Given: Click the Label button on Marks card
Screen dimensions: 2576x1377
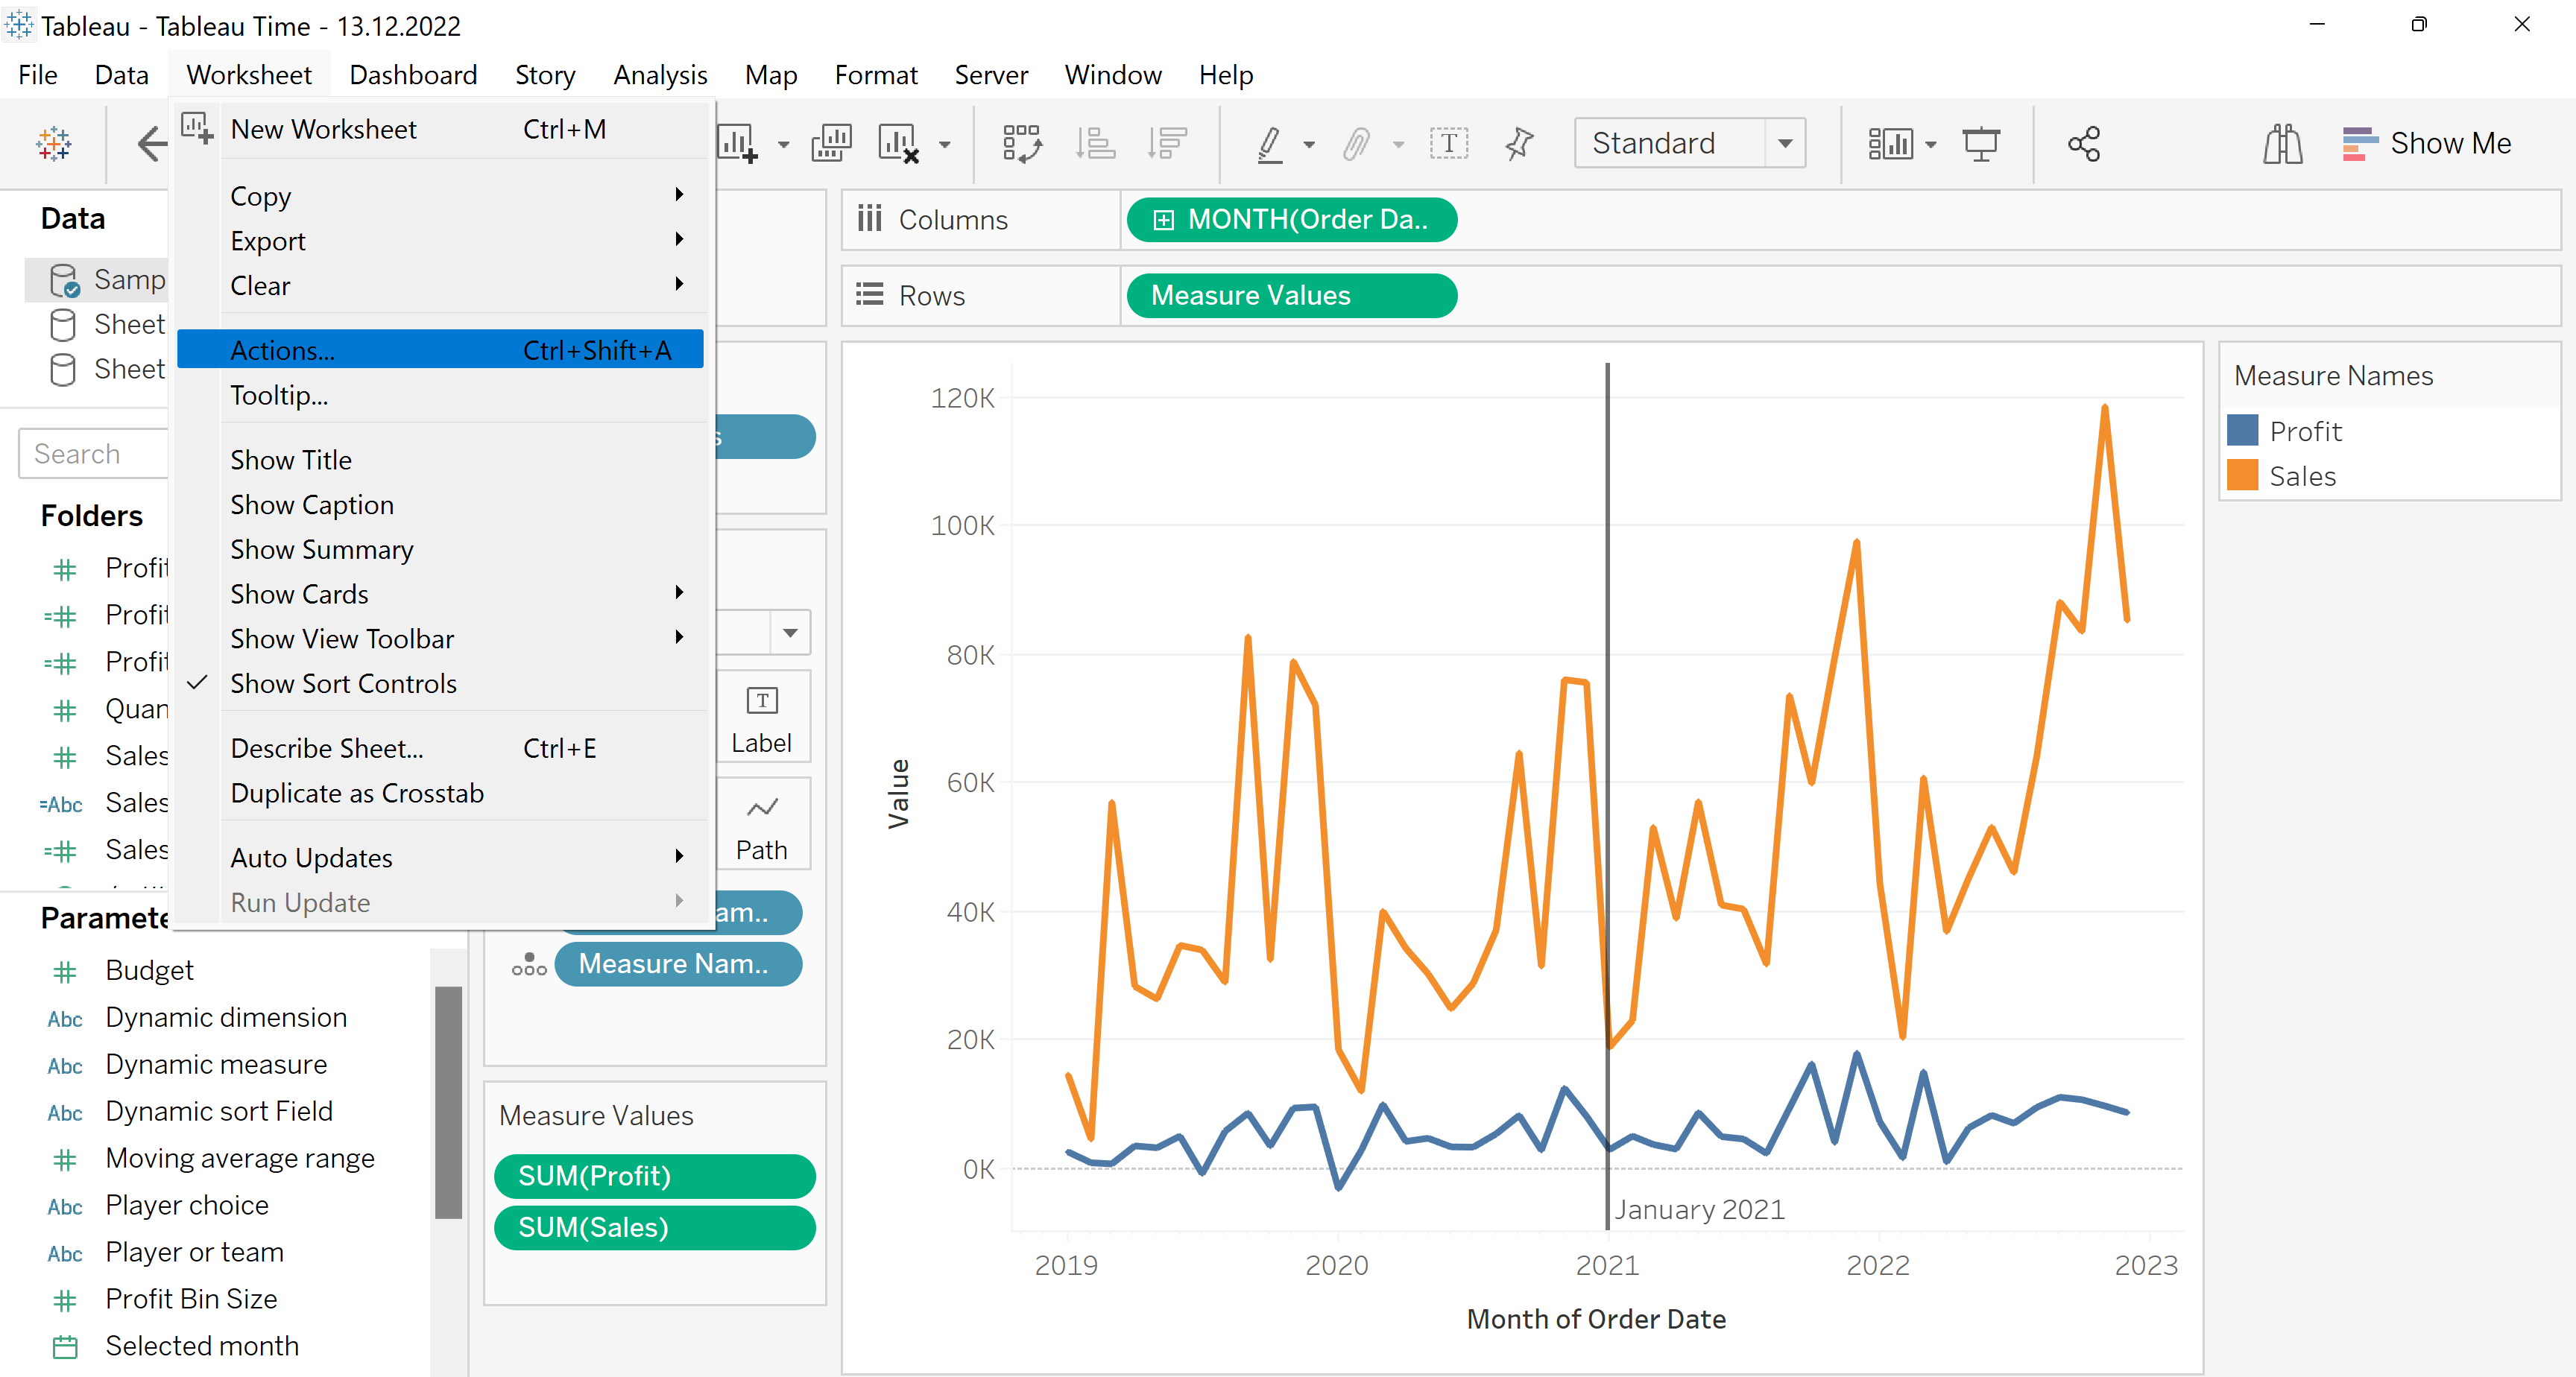Looking at the screenshot, I should [761, 718].
